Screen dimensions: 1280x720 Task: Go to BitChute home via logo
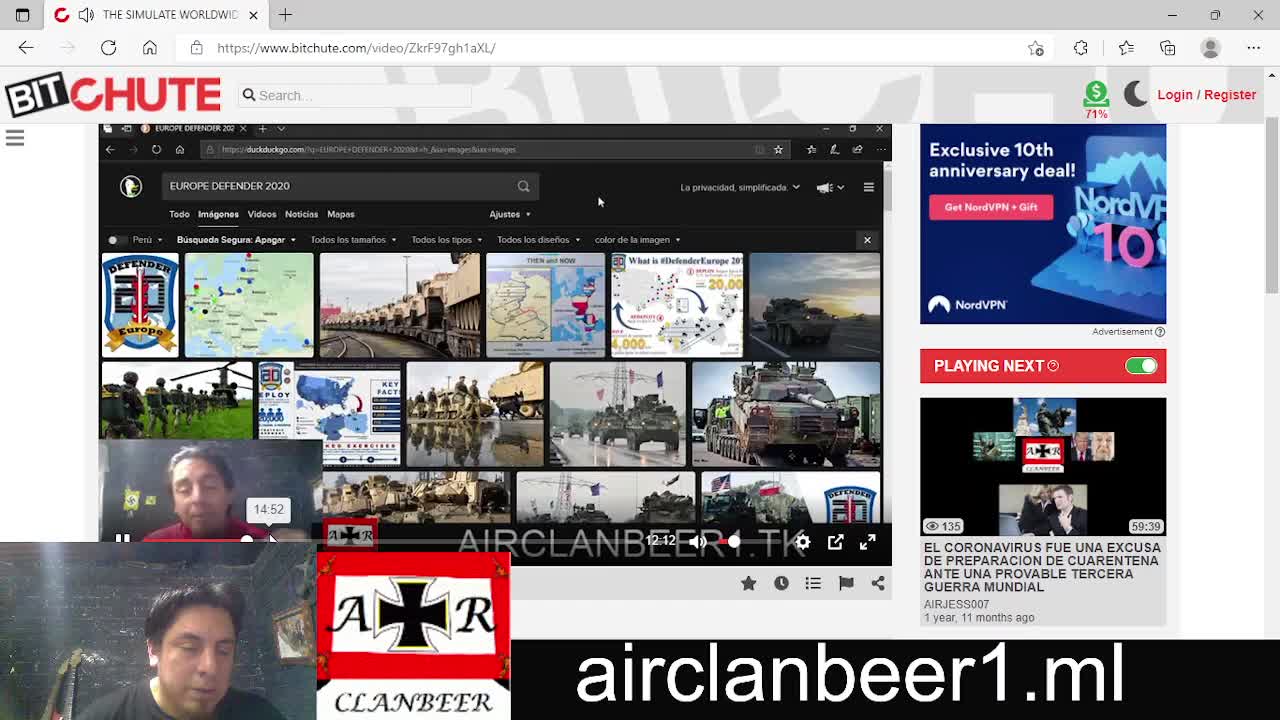pyautogui.click(x=112, y=95)
